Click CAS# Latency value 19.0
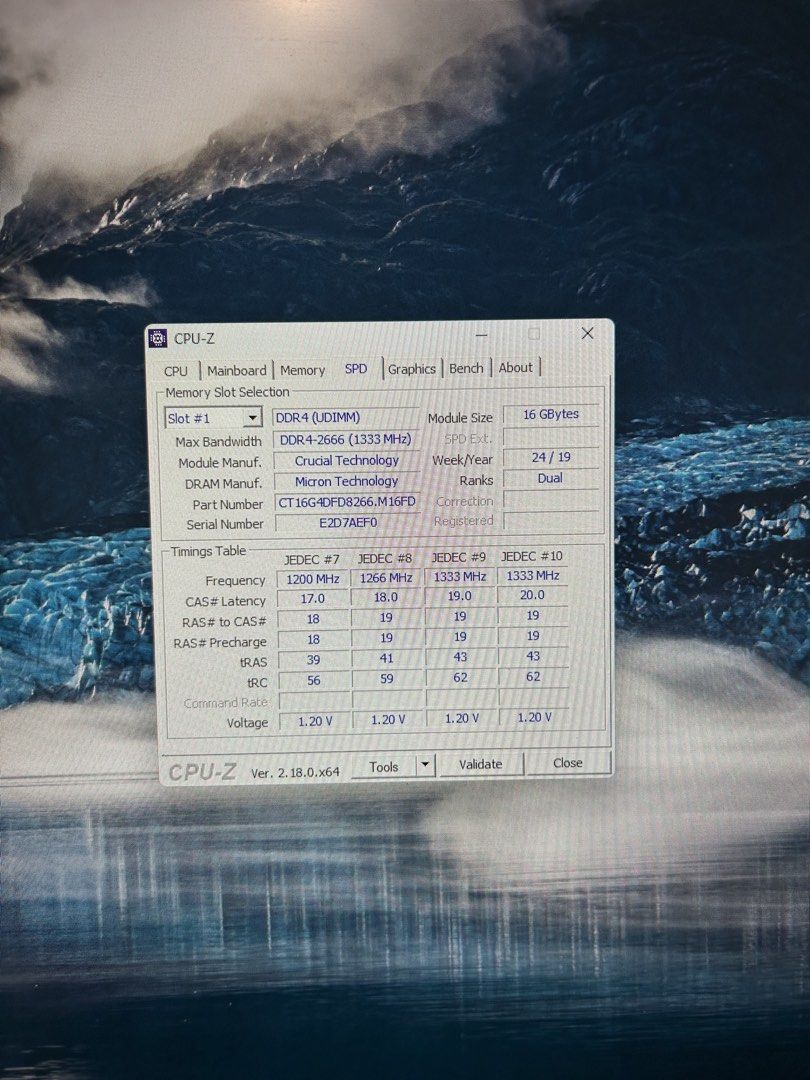This screenshot has height=1080, width=810. click(x=460, y=596)
